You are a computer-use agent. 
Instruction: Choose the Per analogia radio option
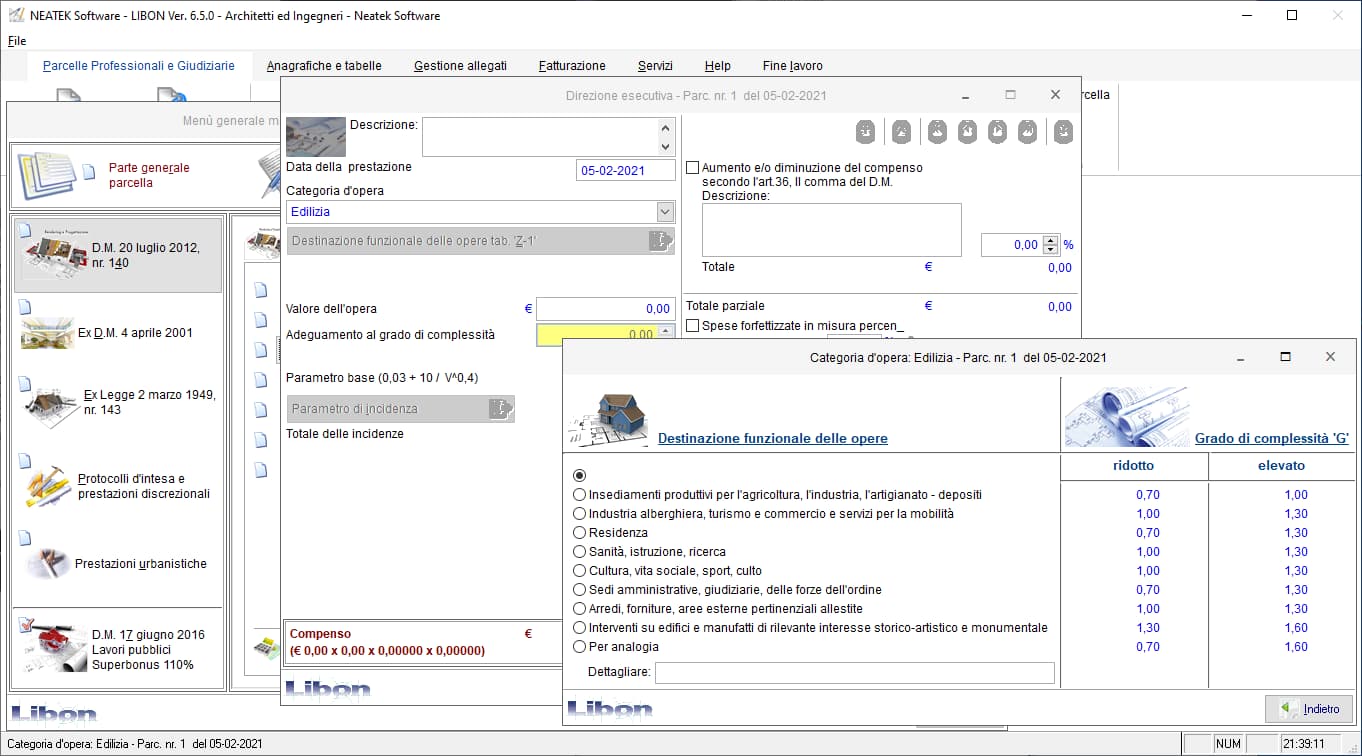click(x=579, y=646)
